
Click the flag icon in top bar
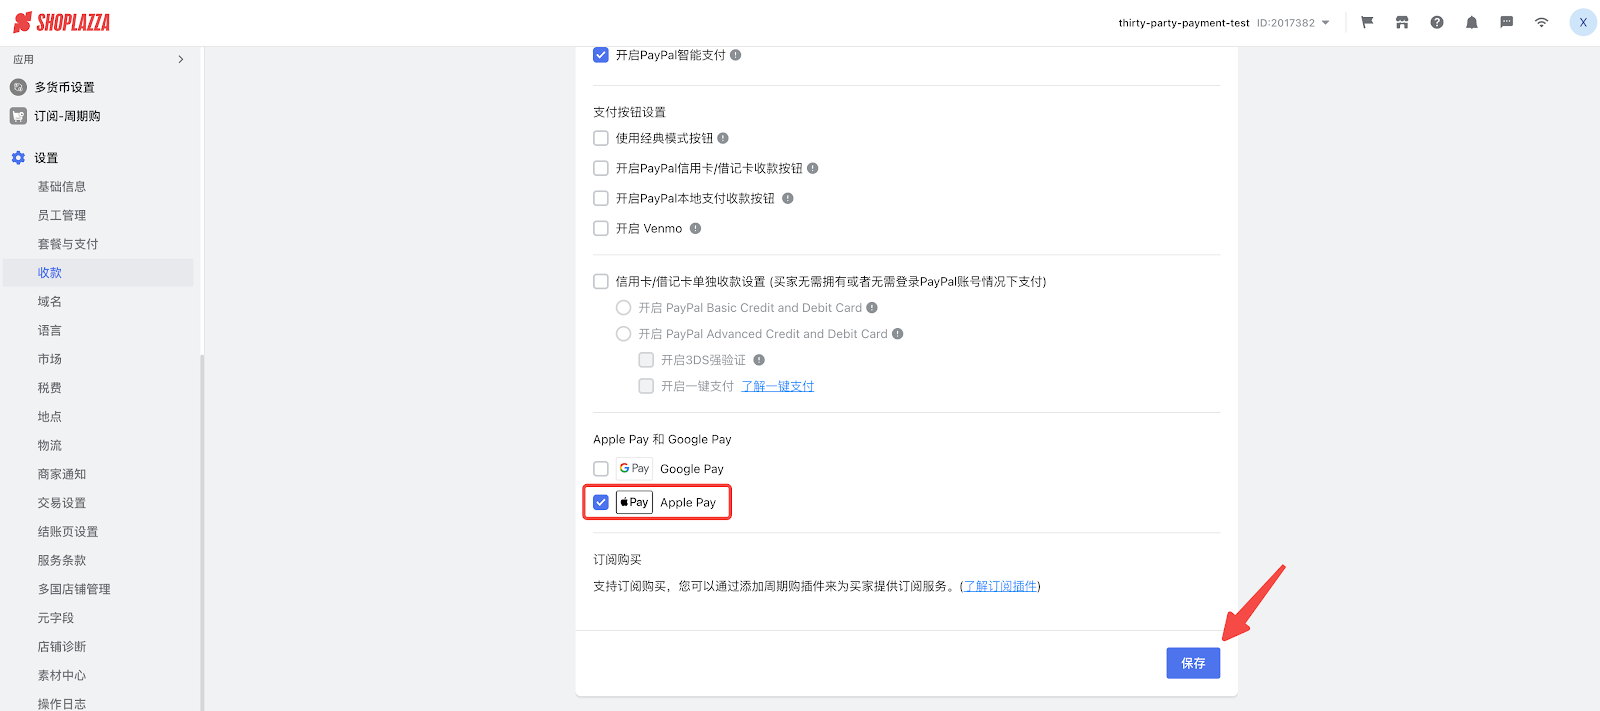pos(1367,22)
